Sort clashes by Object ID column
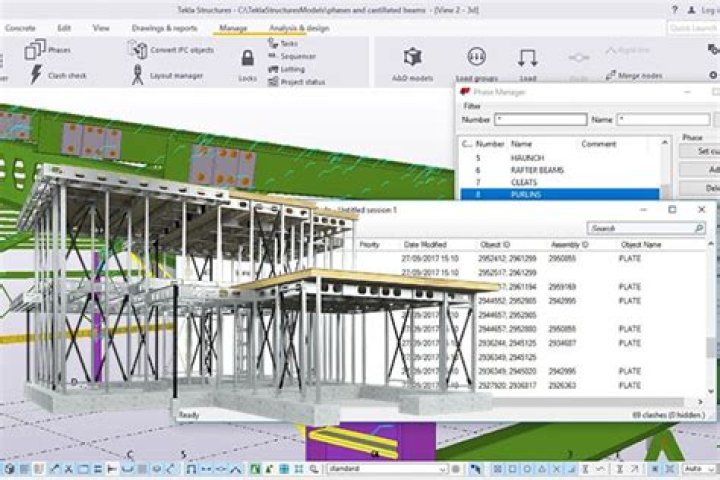Image resolution: width=720 pixels, height=480 pixels. coord(495,244)
